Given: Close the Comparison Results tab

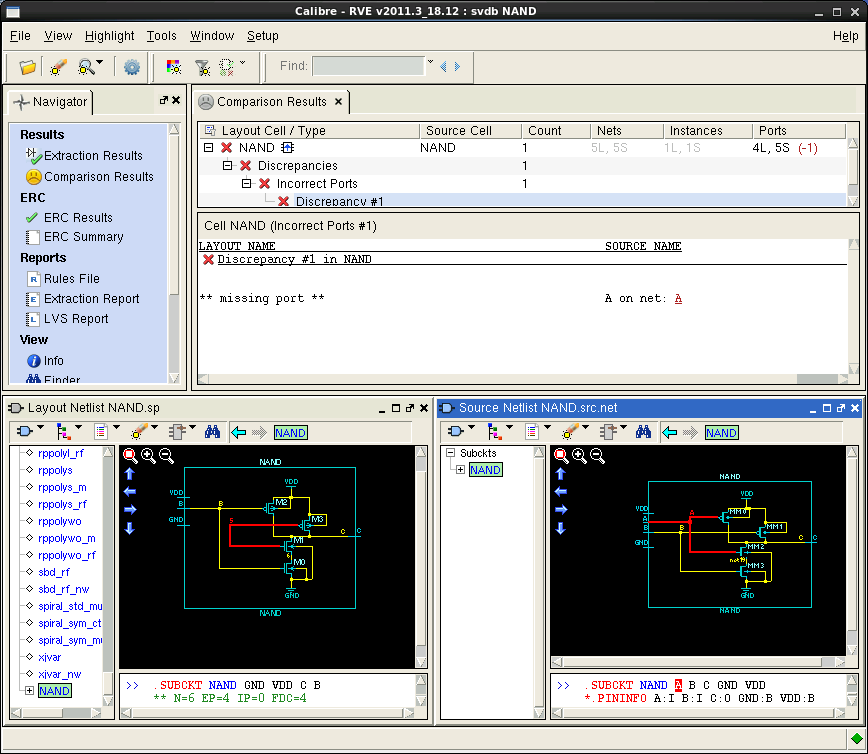Looking at the screenshot, I should coord(338,102).
